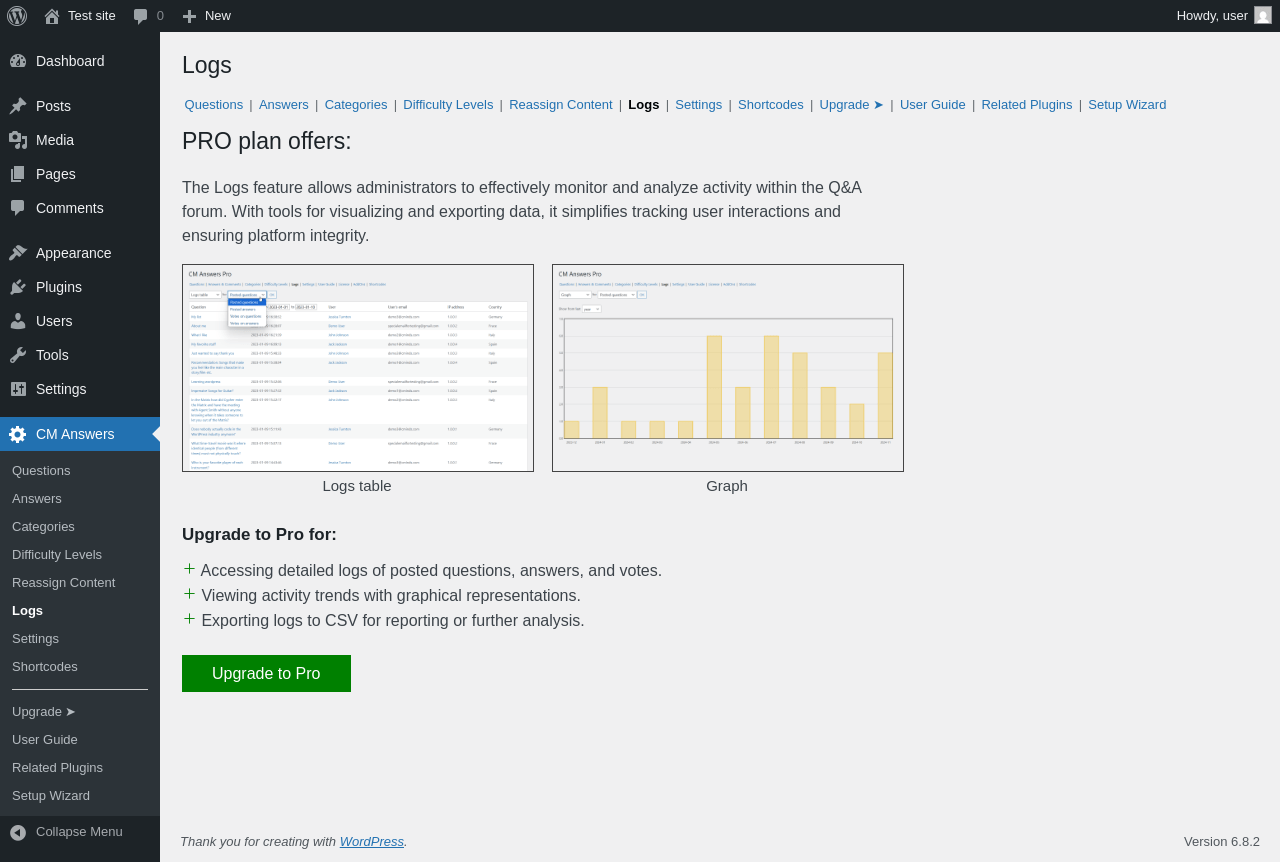1280x862 pixels.
Task: Click the Pages icon in sidebar
Action: click(18, 174)
